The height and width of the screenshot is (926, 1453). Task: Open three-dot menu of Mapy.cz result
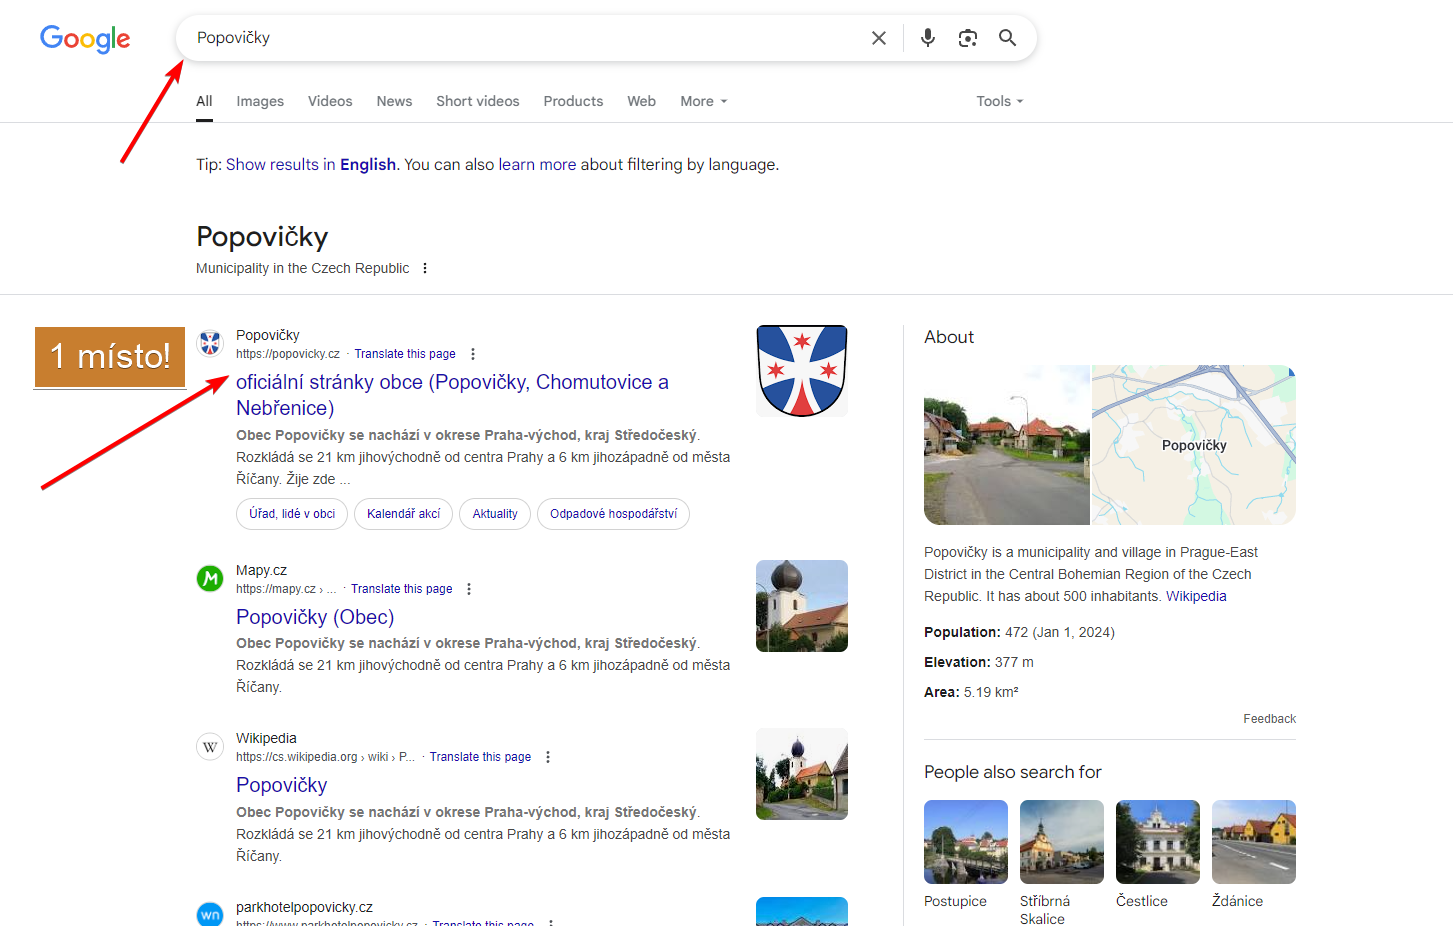pyautogui.click(x=469, y=589)
